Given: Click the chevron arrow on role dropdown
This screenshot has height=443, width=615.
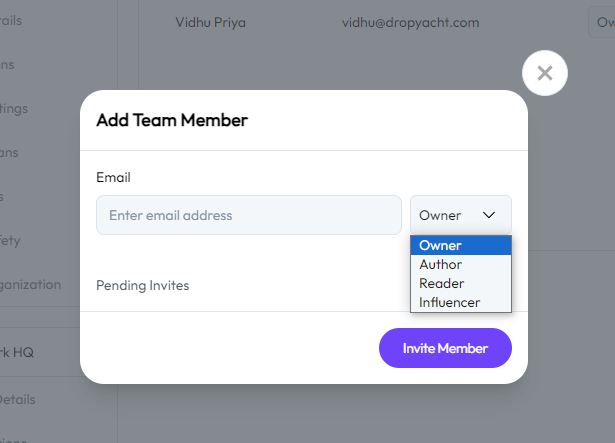Looking at the screenshot, I should click(489, 215).
